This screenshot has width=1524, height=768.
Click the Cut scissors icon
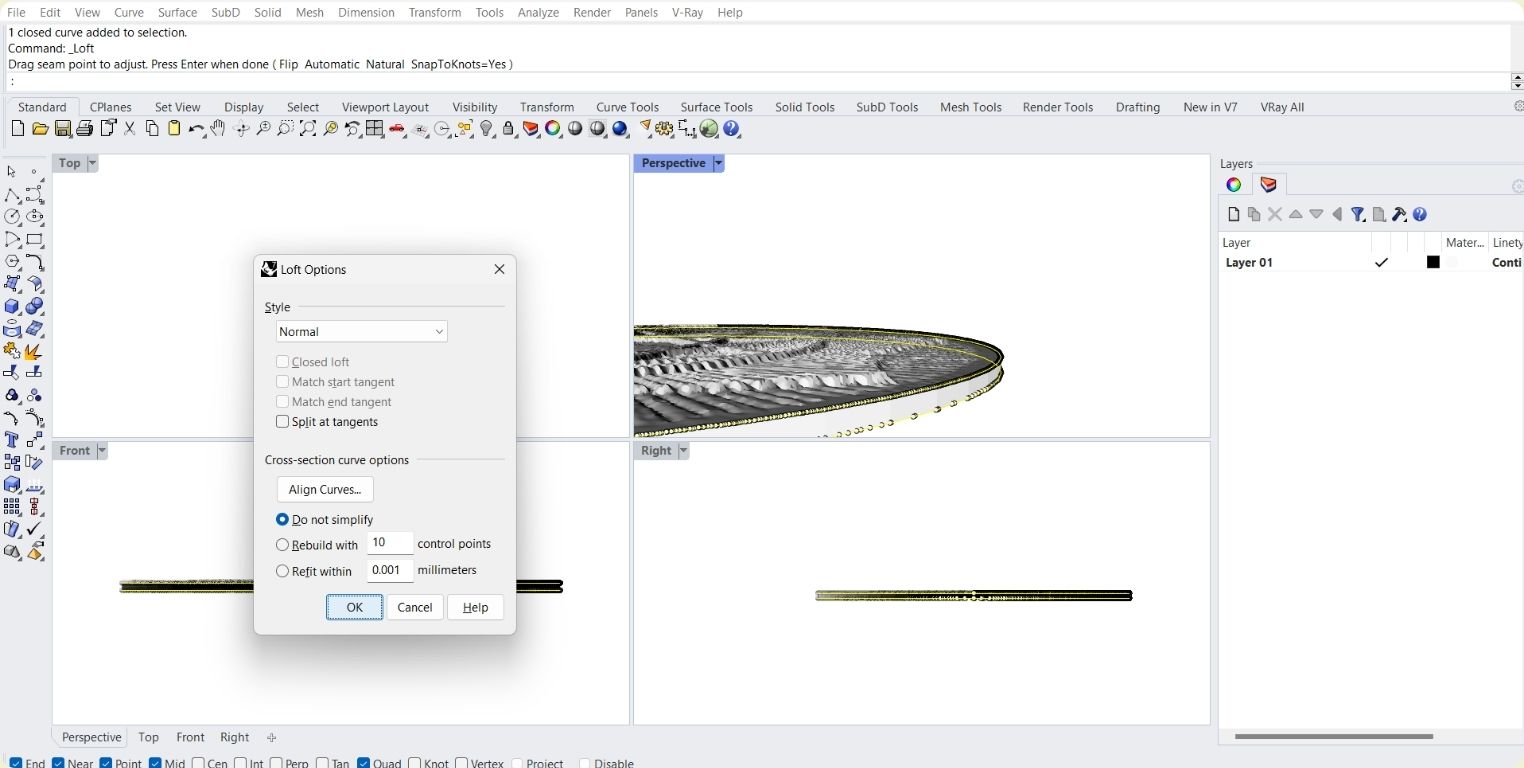[130, 129]
